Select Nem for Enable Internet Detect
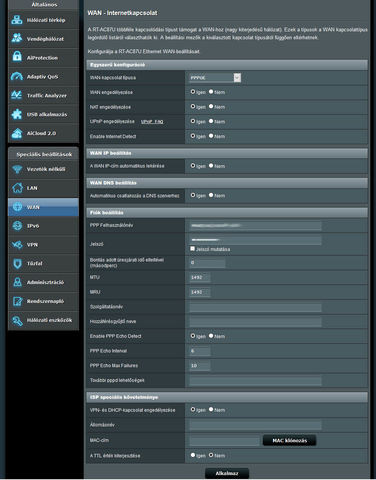The image size is (376, 480). pyautogui.click(x=211, y=136)
